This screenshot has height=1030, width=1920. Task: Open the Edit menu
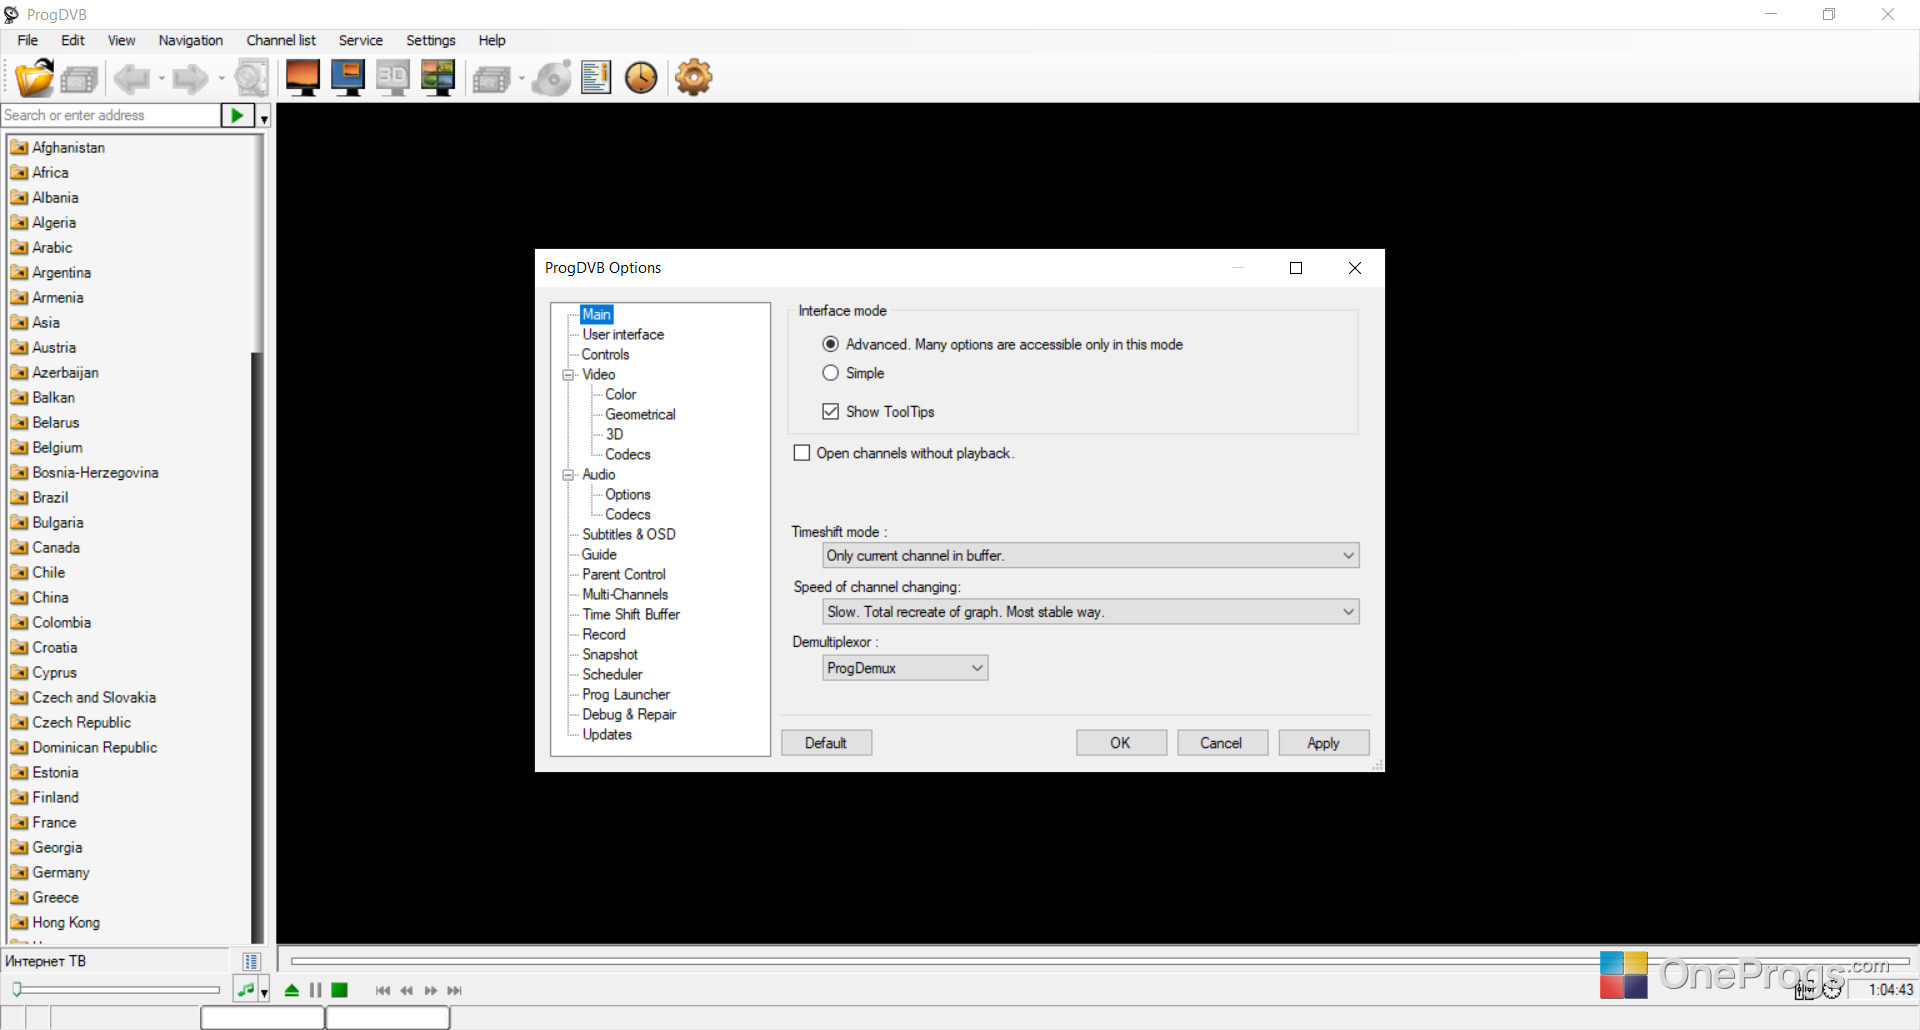point(72,40)
